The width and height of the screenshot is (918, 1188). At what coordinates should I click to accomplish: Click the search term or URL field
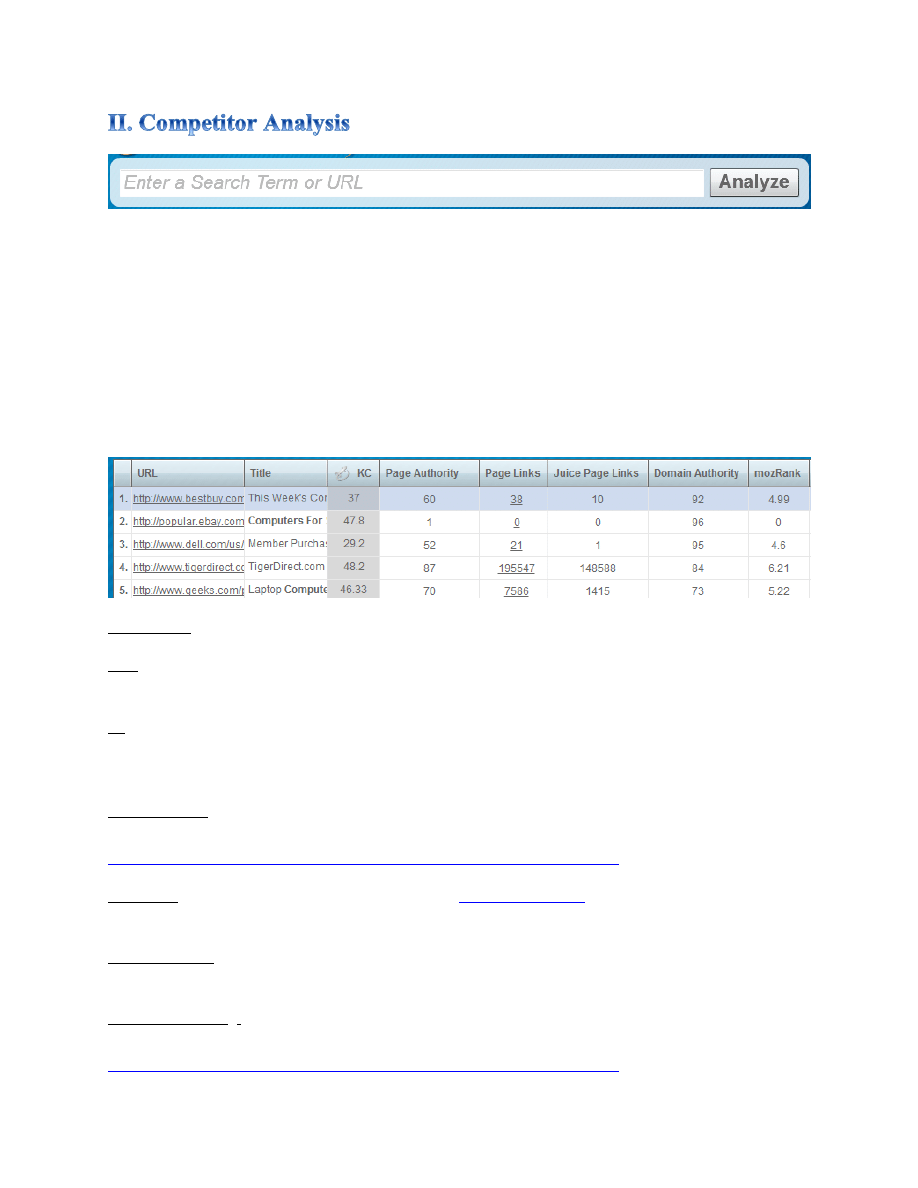pyautogui.click(x=412, y=183)
